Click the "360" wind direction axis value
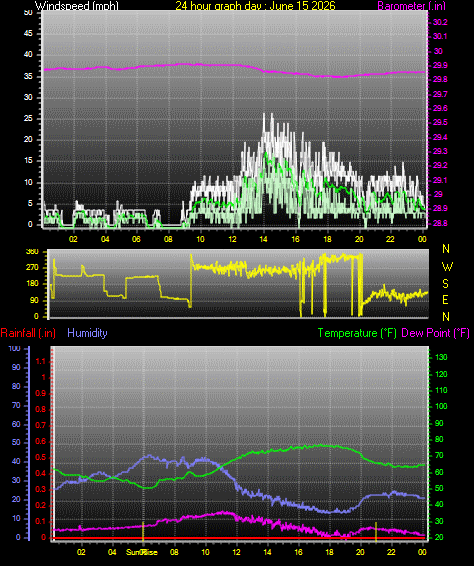 32,252
